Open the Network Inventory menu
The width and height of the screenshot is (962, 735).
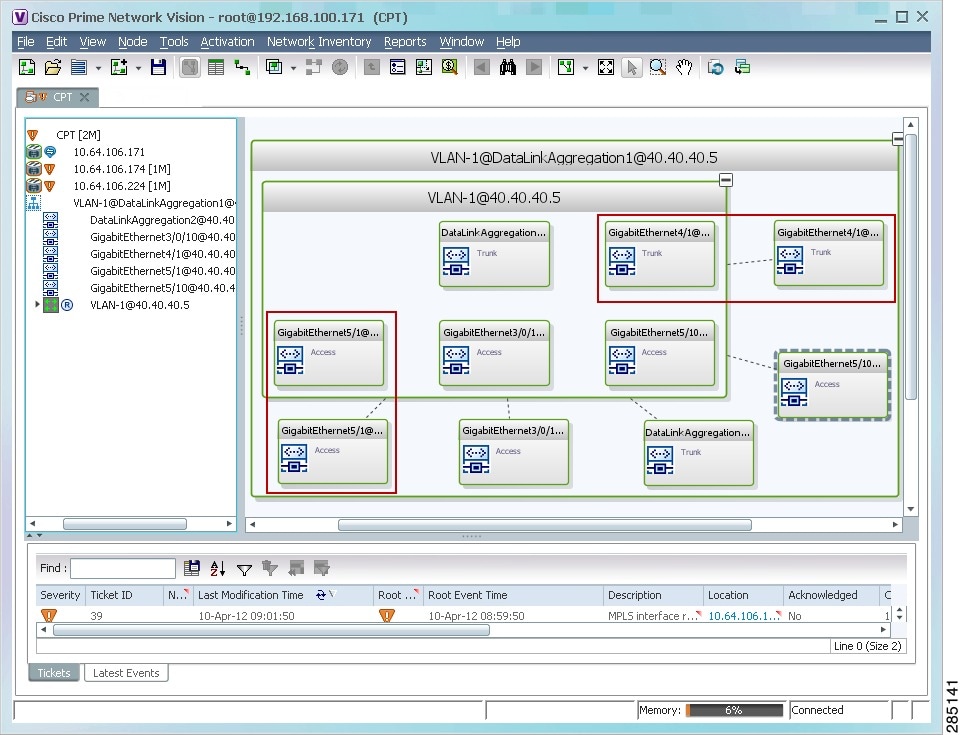tap(319, 42)
